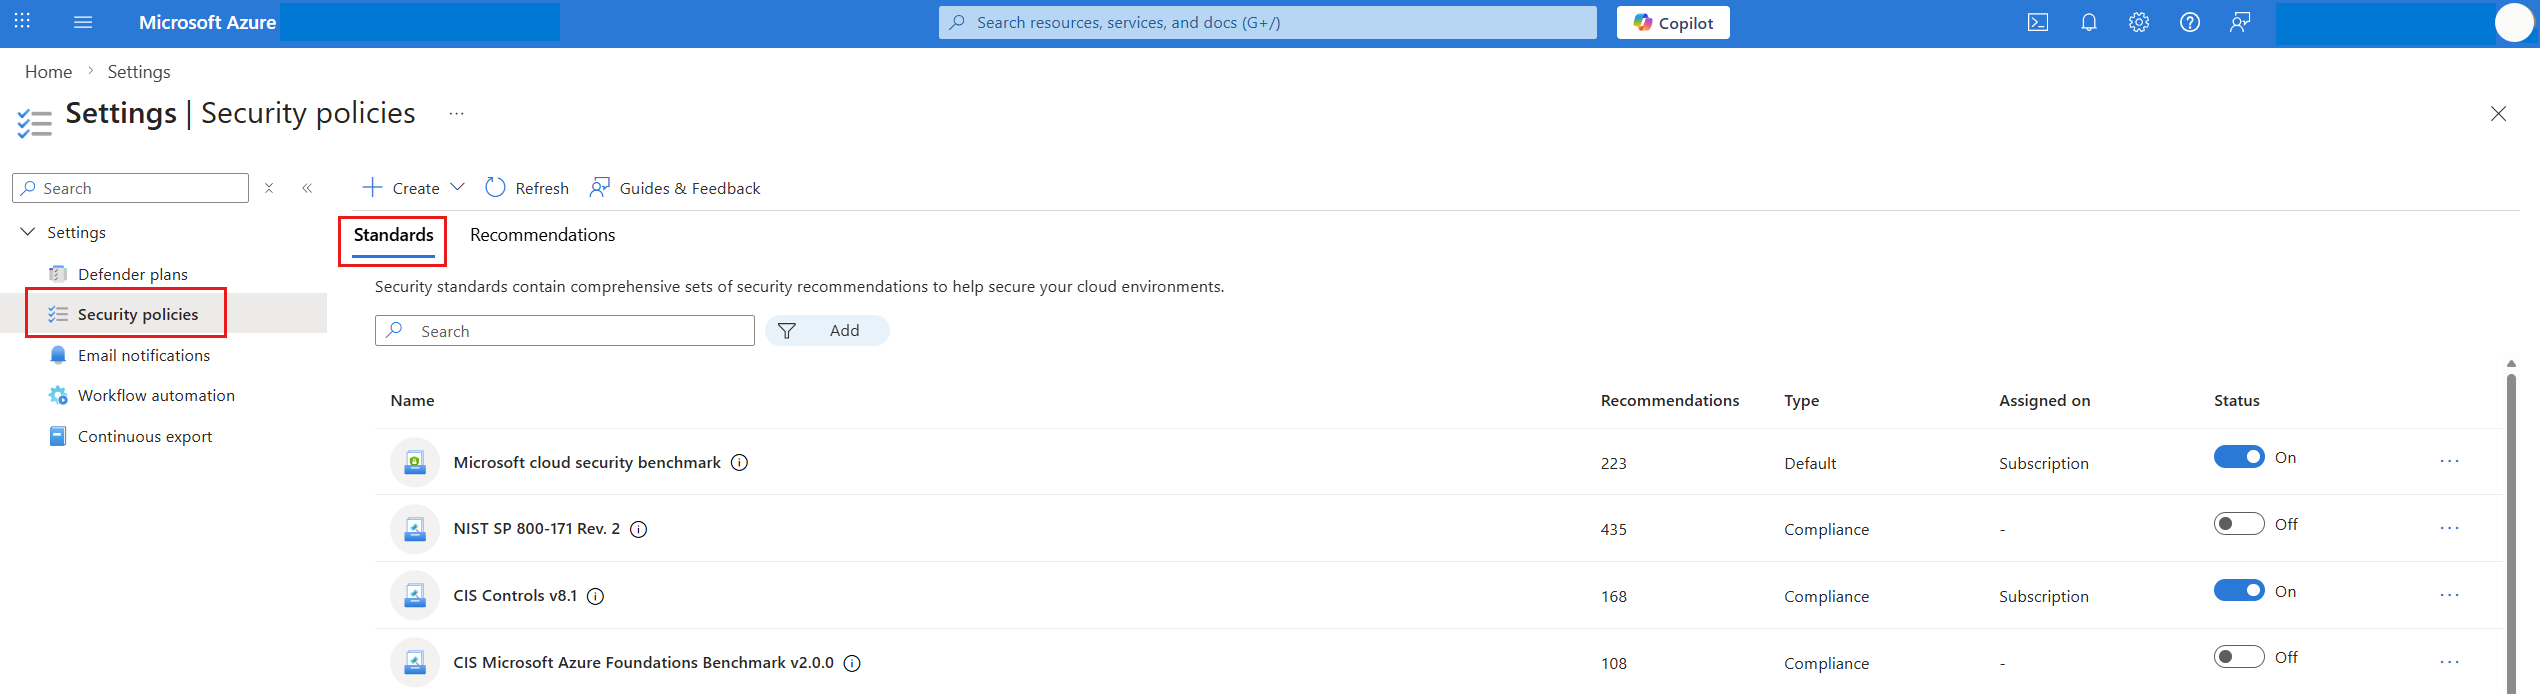Open Guides & Feedback
Image resolution: width=2540 pixels, height=694 pixels.
pyautogui.click(x=675, y=188)
